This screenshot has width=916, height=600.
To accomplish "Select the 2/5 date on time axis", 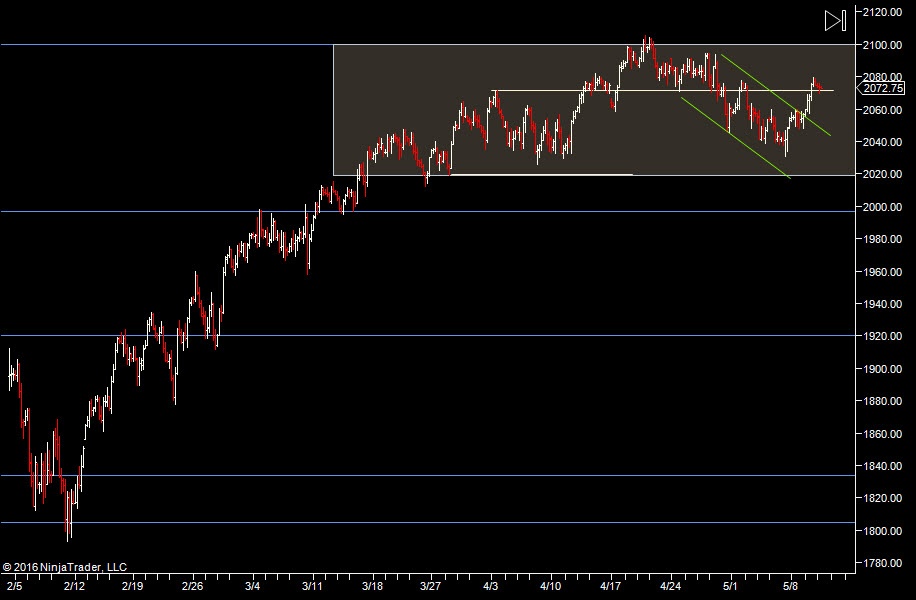I will click(x=14, y=582).
